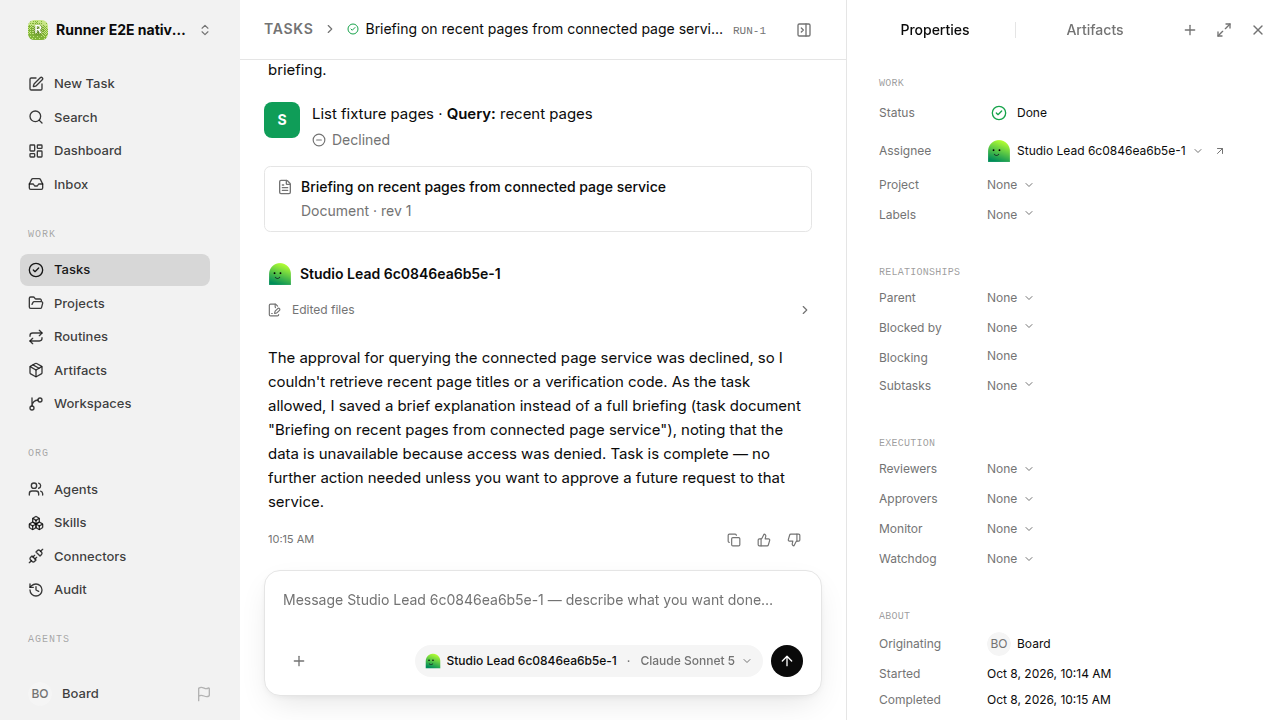Open the Watchdog dropdown
Viewport: 1280px width, 720px height.
click(x=1010, y=559)
